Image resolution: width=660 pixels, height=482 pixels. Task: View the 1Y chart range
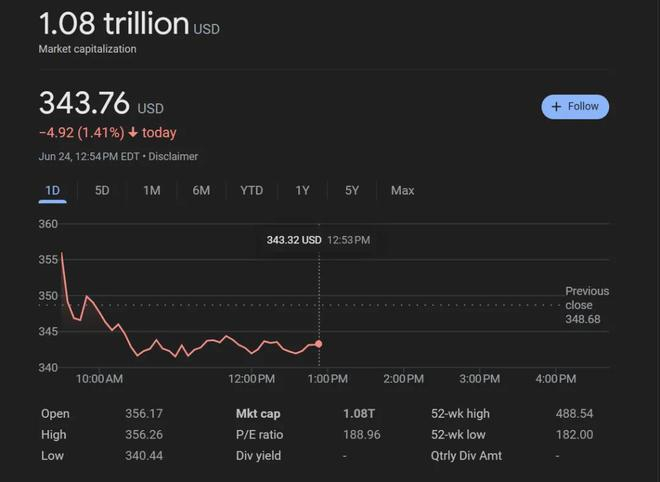302,190
